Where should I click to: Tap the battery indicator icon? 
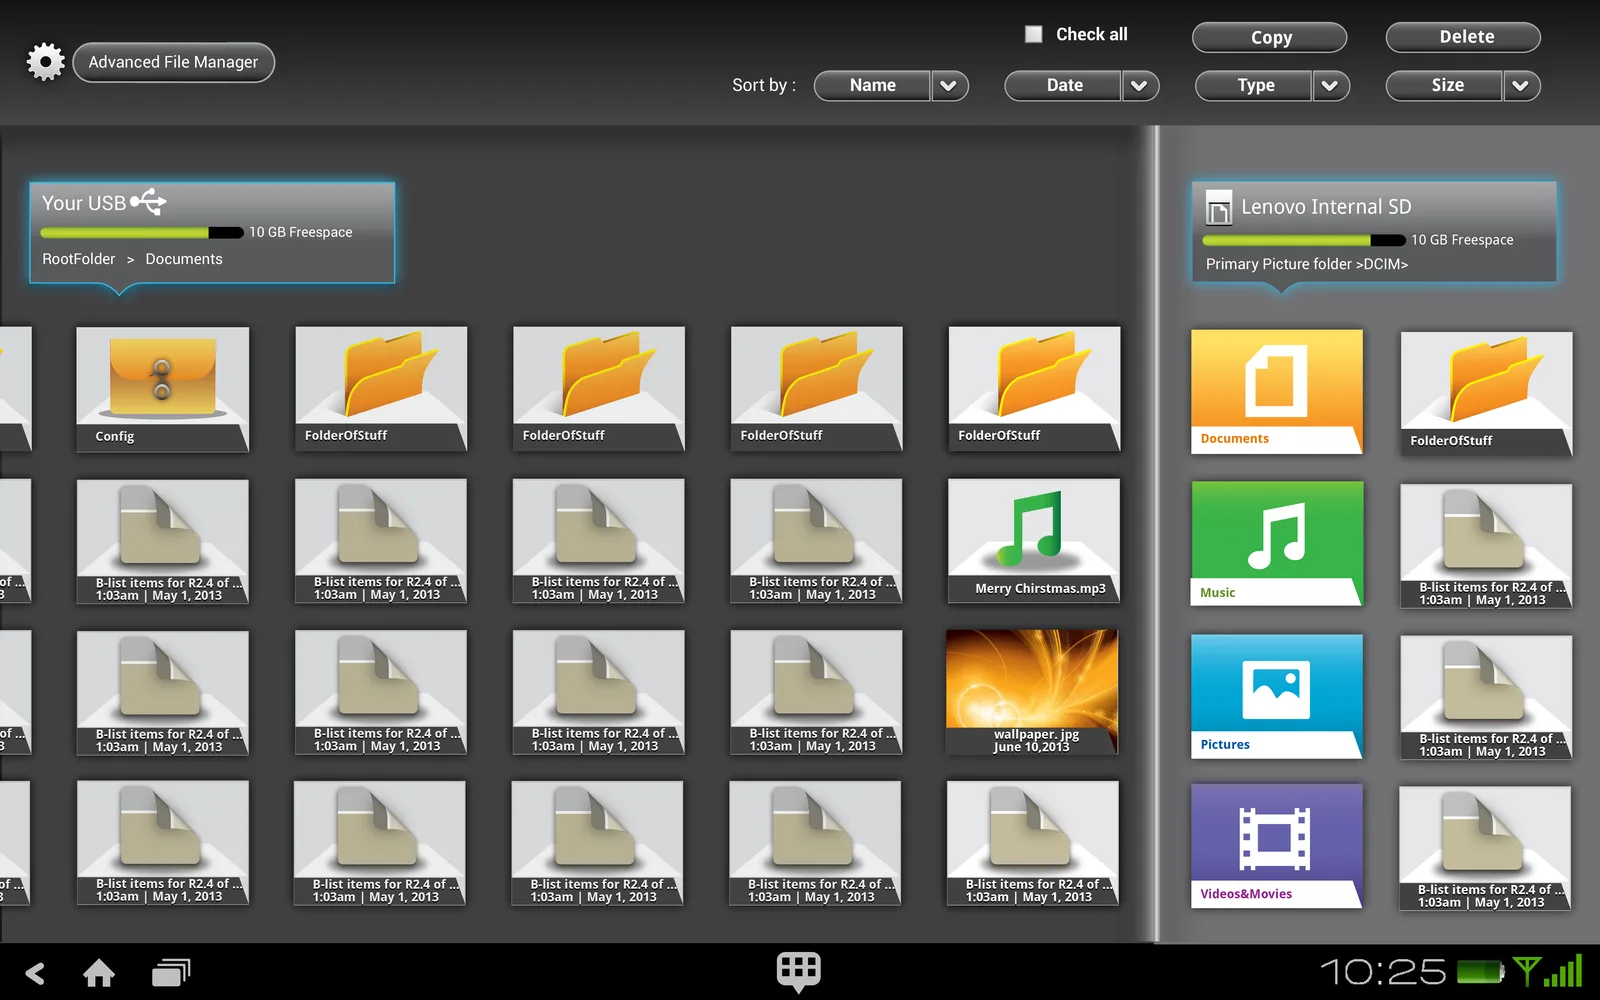pos(1480,971)
